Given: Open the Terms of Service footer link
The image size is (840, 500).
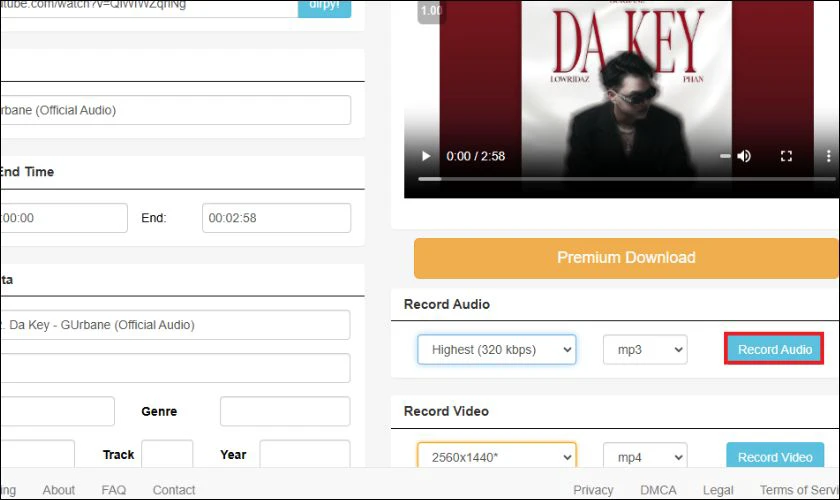Looking at the screenshot, I should pos(799,490).
